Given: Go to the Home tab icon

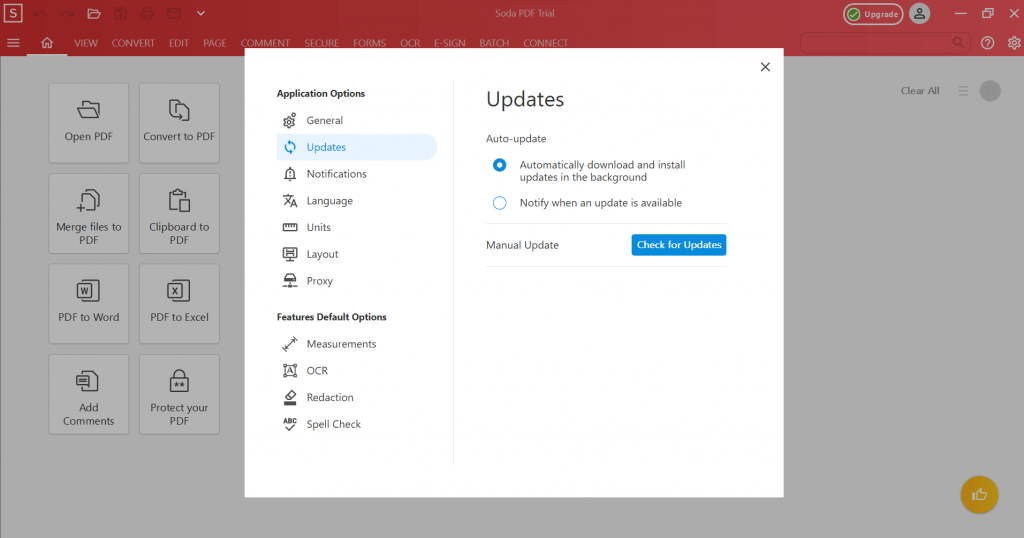Looking at the screenshot, I should (x=47, y=43).
